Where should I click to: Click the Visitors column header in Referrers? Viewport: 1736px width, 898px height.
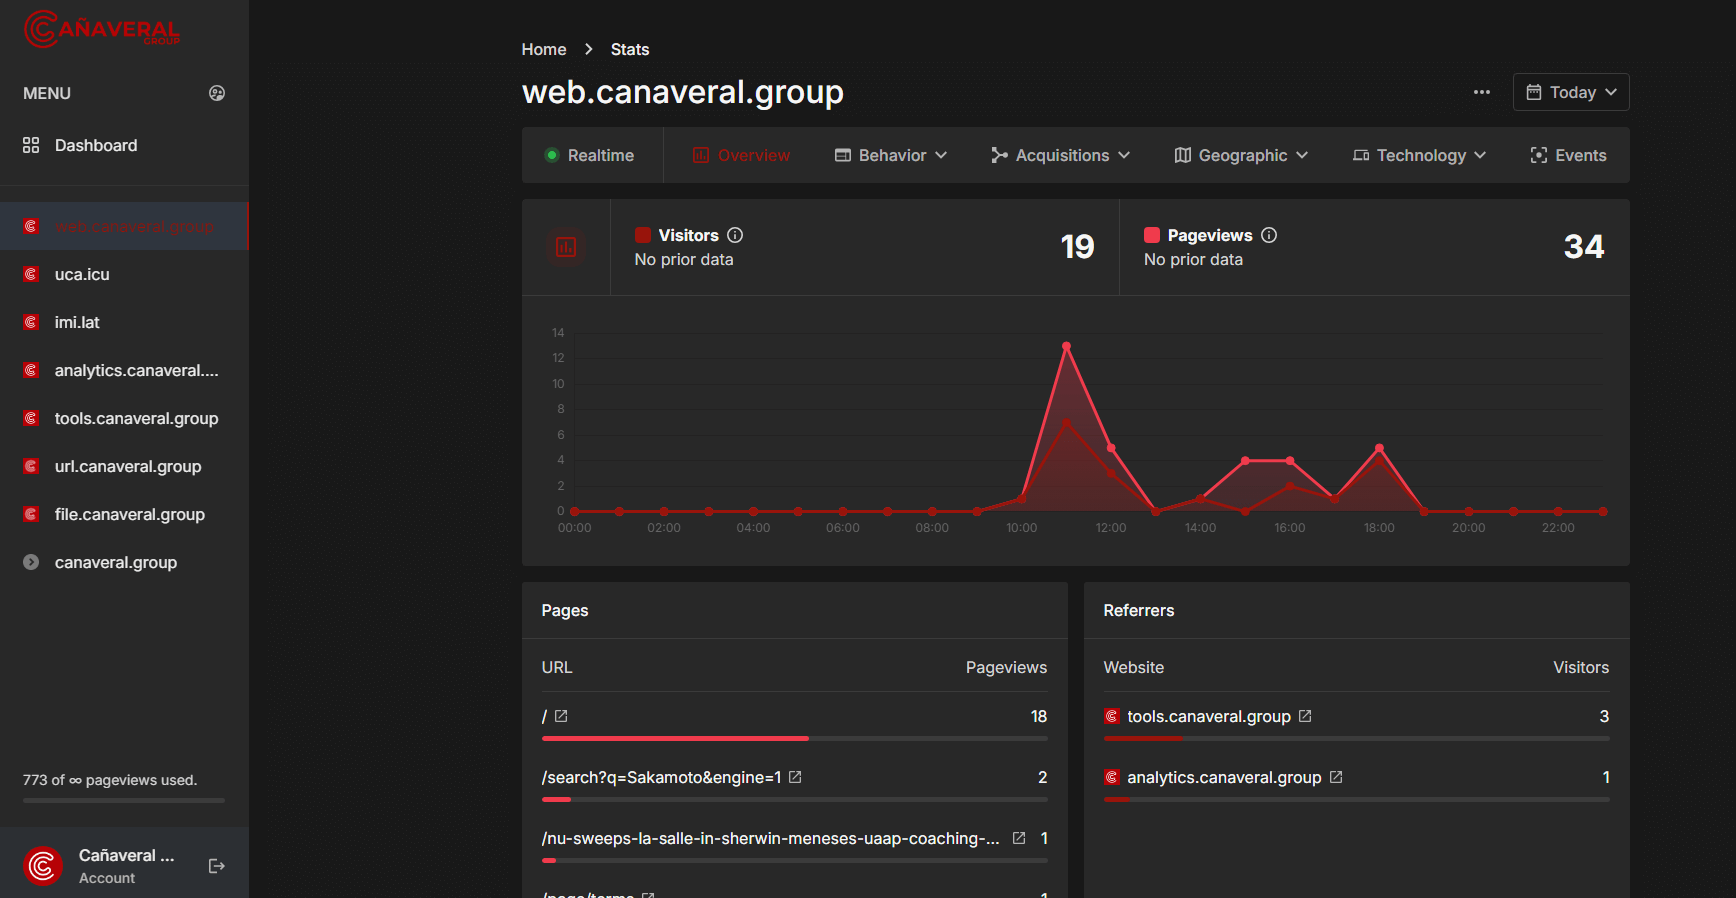tap(1581, 667)
